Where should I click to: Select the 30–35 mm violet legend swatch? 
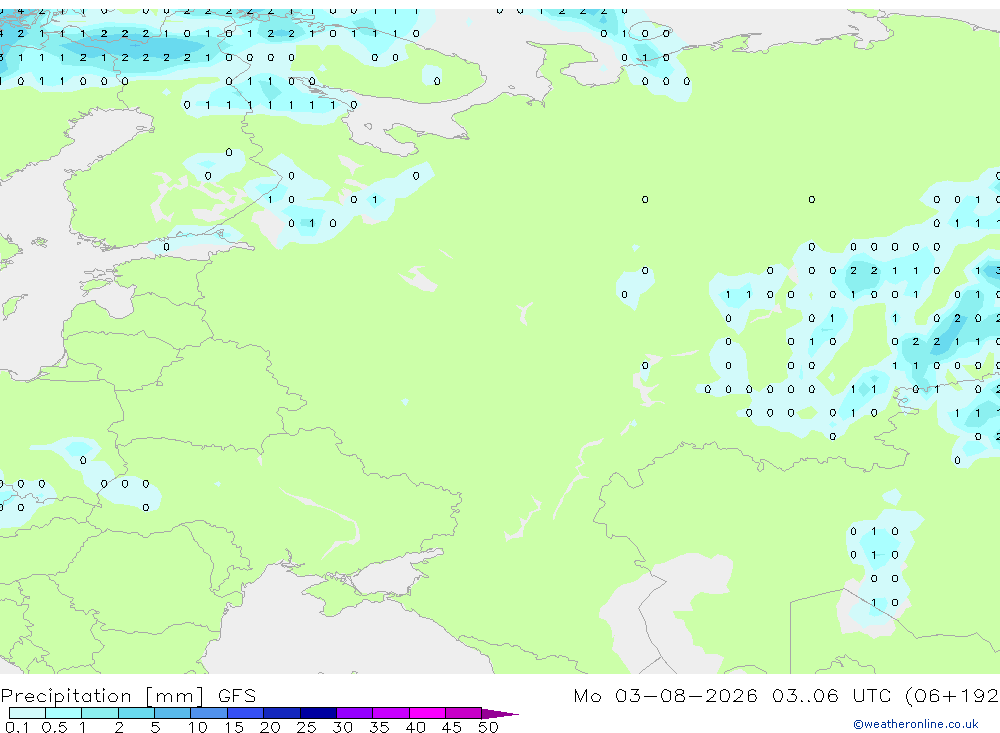pos(355,713)
